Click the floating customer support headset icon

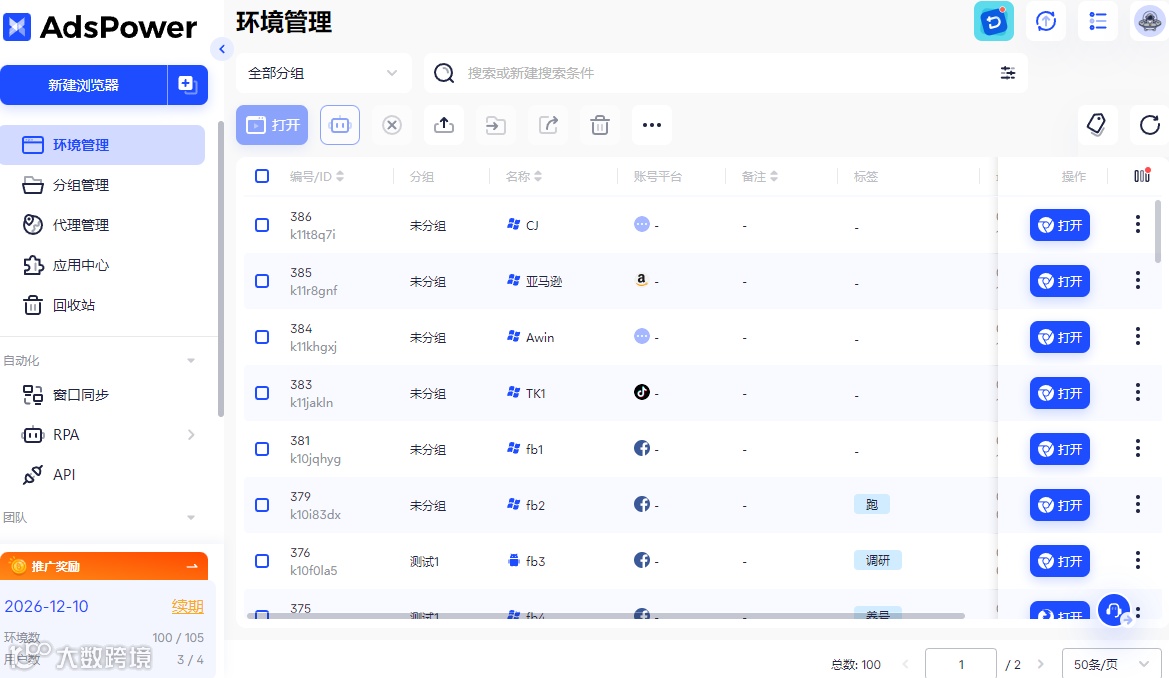[x=1114, y=610]
